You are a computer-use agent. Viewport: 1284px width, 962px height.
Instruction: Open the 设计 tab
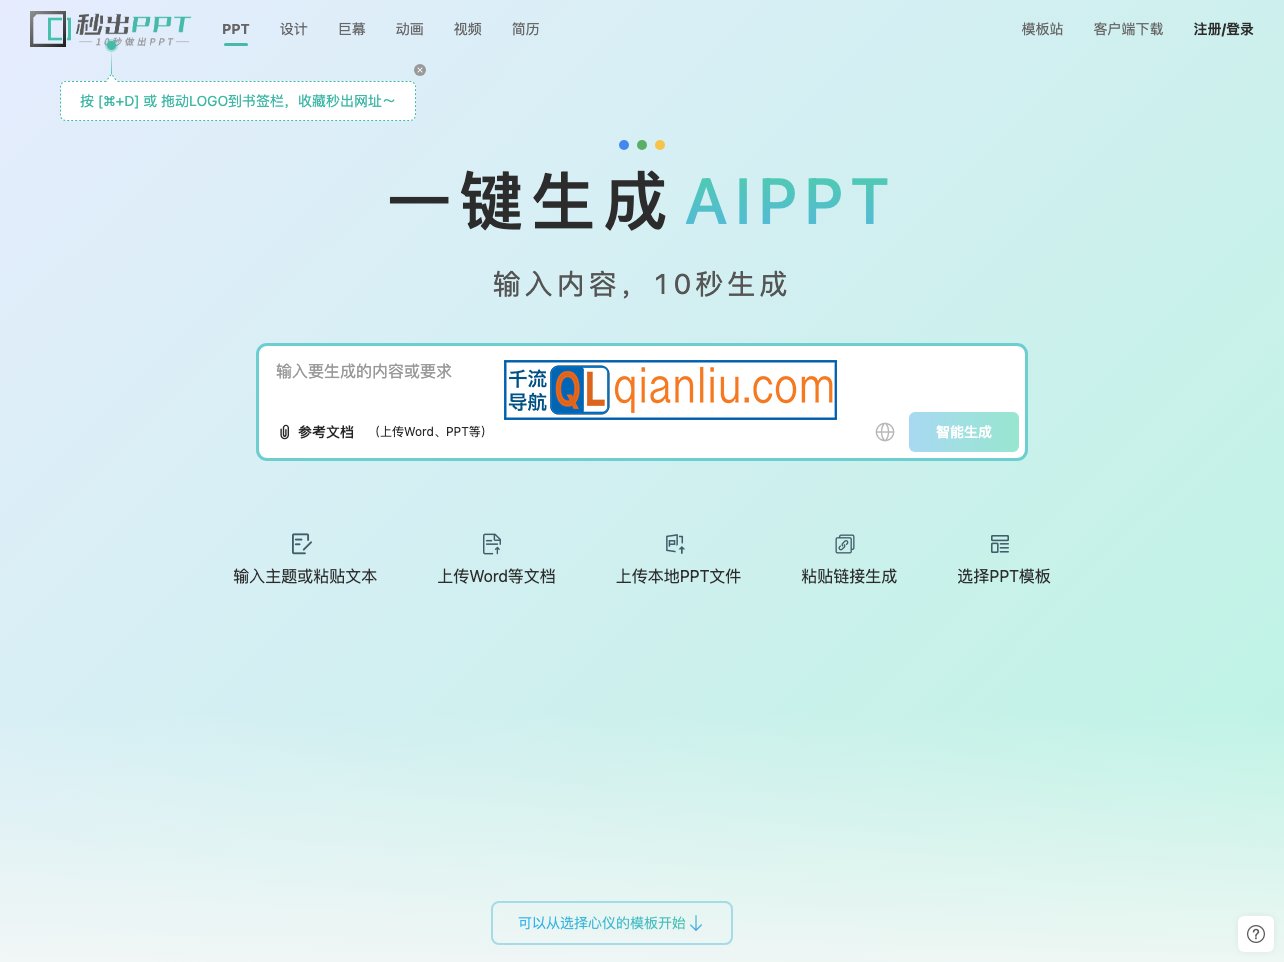tap(293, 29)
